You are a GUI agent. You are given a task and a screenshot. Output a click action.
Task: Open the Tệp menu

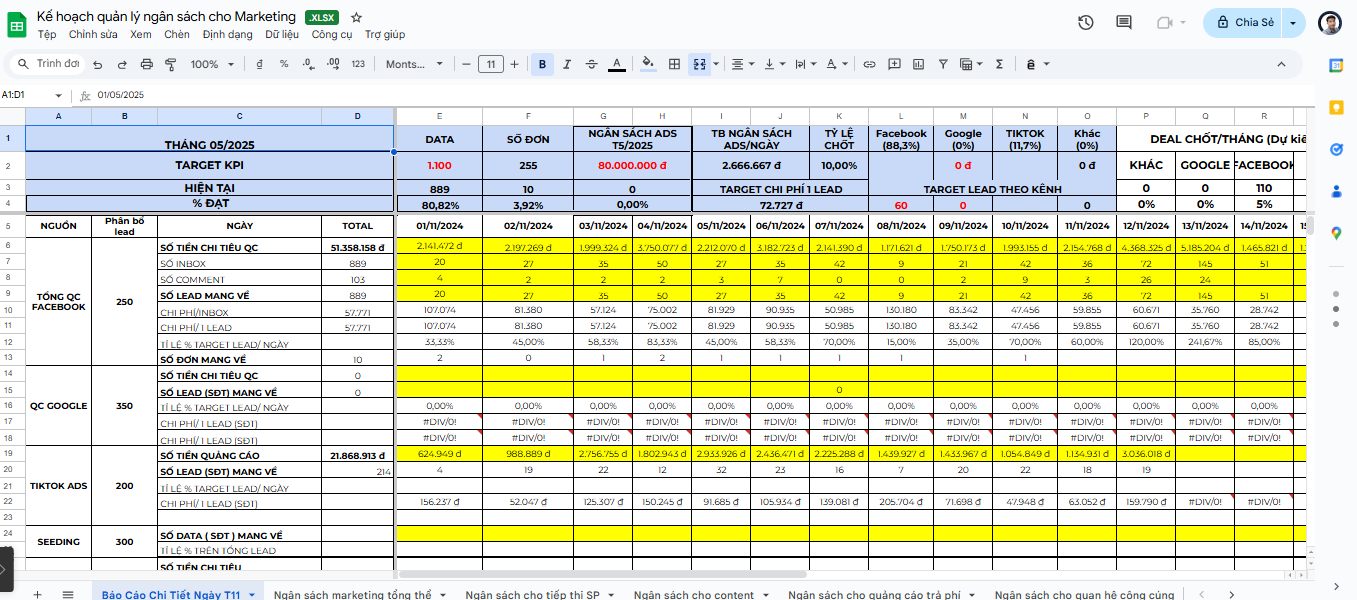47,34
